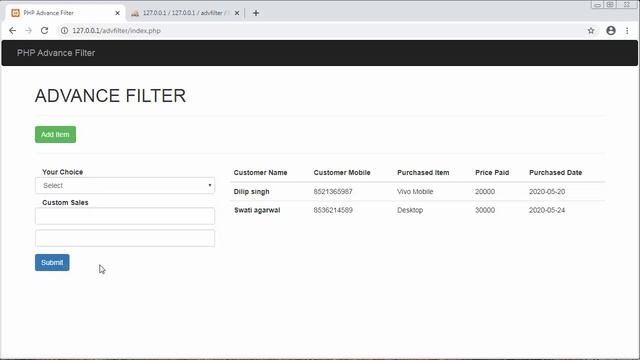The width and height of the screenshot is (640, 360).
Task: Click the PHP Advance Filter navbar brand
Action: (x=56, y=53)
